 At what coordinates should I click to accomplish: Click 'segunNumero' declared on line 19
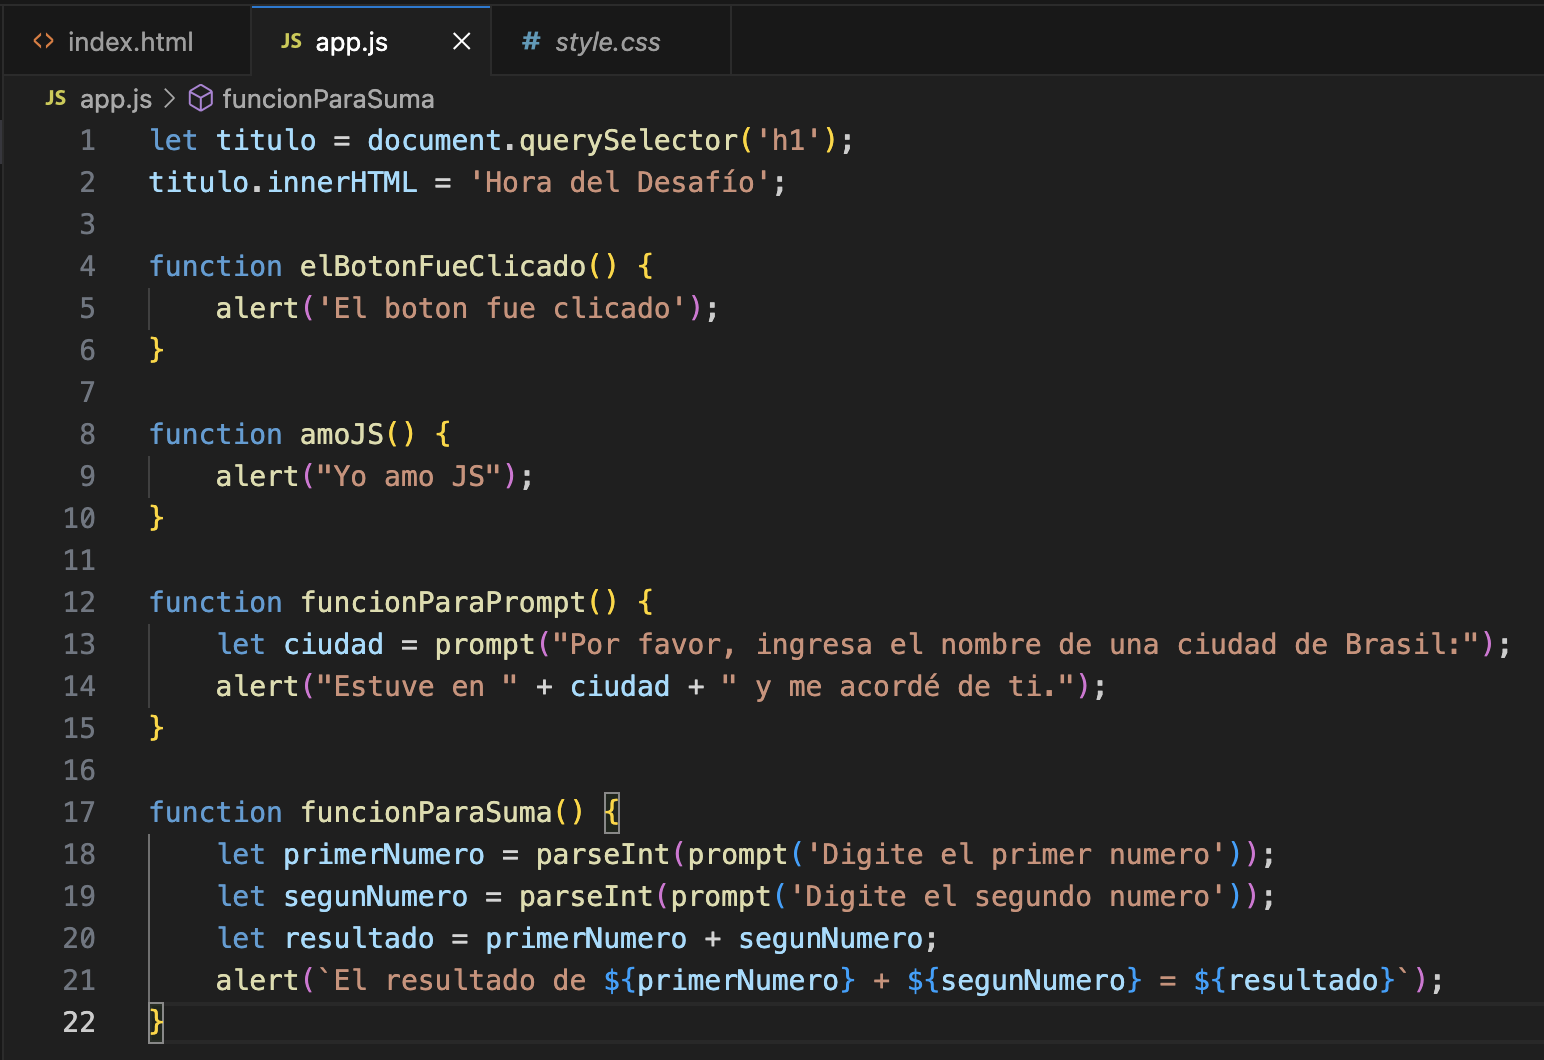[x=375, y=896]
